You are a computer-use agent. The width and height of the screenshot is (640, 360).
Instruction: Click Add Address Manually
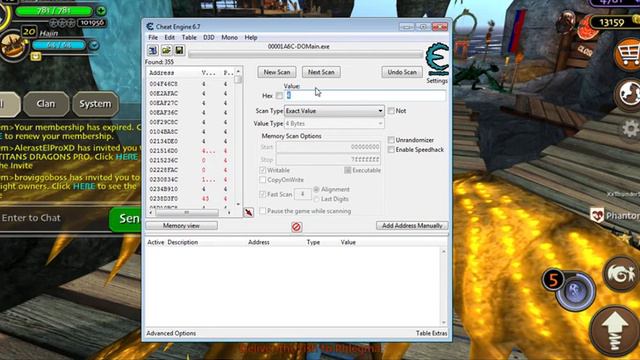pos(412,225)
